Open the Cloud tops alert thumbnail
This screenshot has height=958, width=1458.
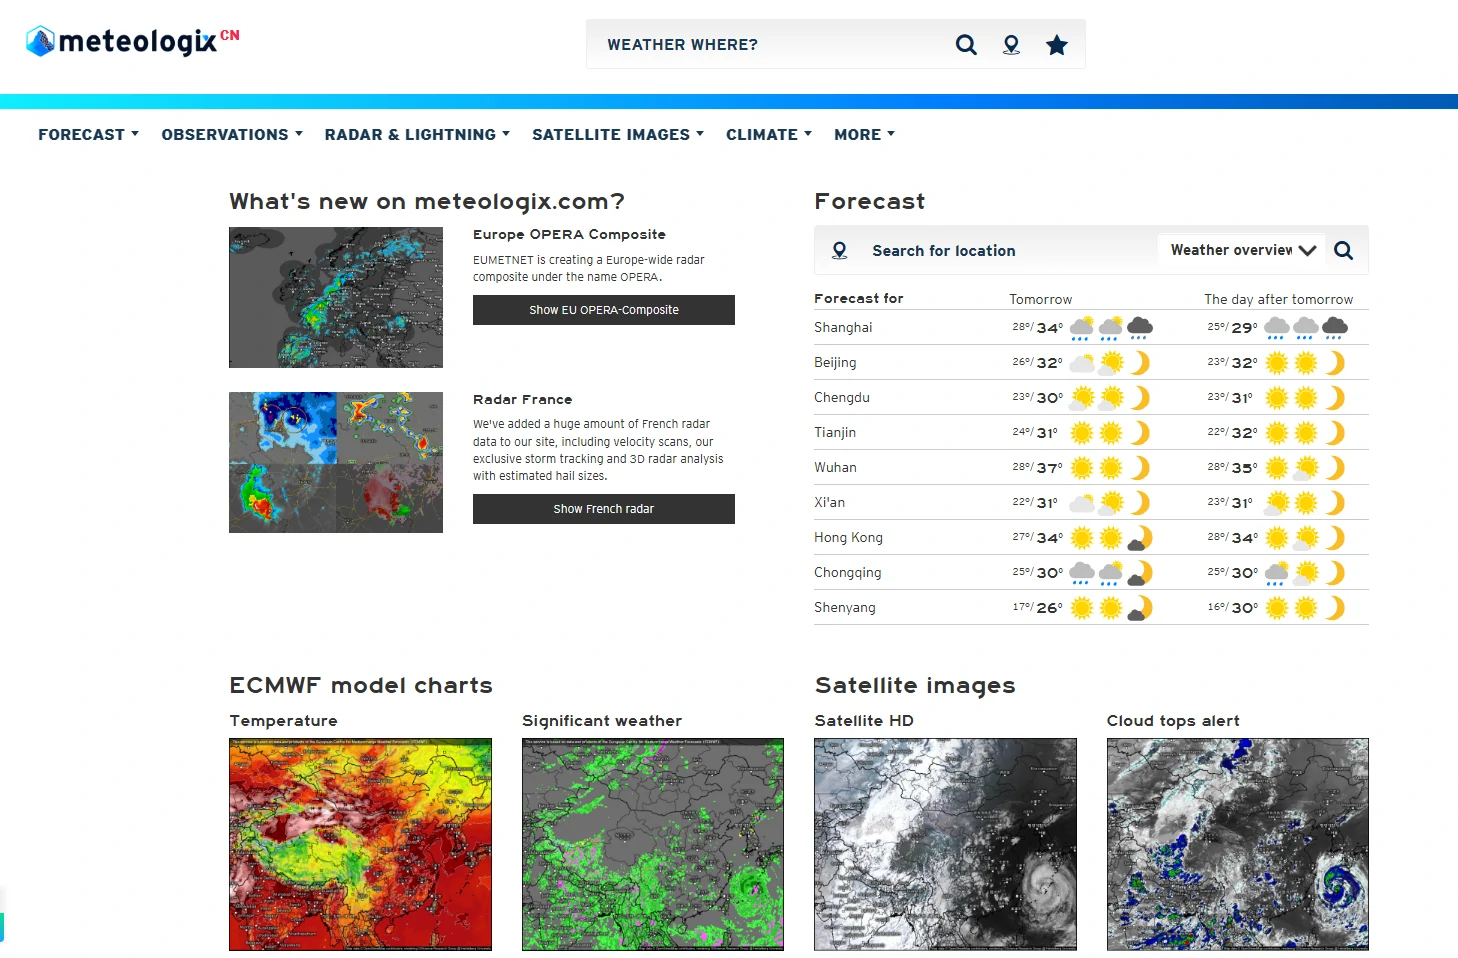tap(1238, 844)
